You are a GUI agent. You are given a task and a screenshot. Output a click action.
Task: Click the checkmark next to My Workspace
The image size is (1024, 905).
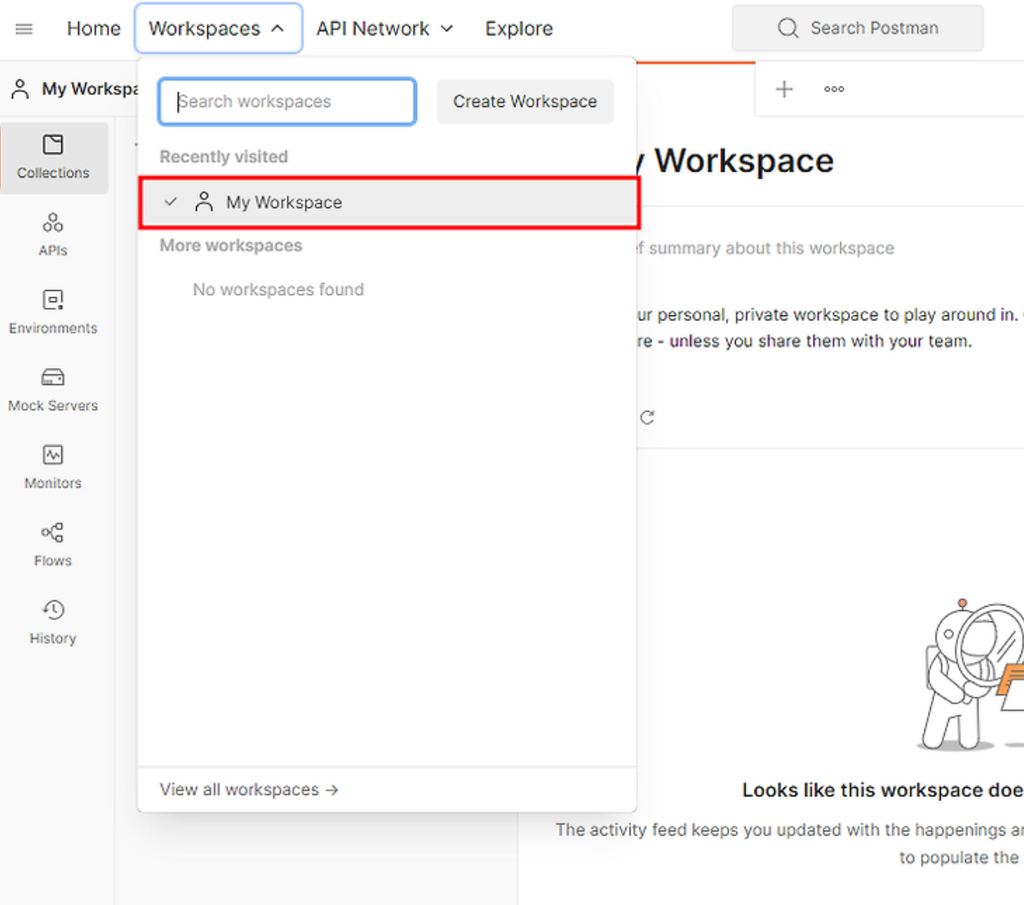(170, 202)
